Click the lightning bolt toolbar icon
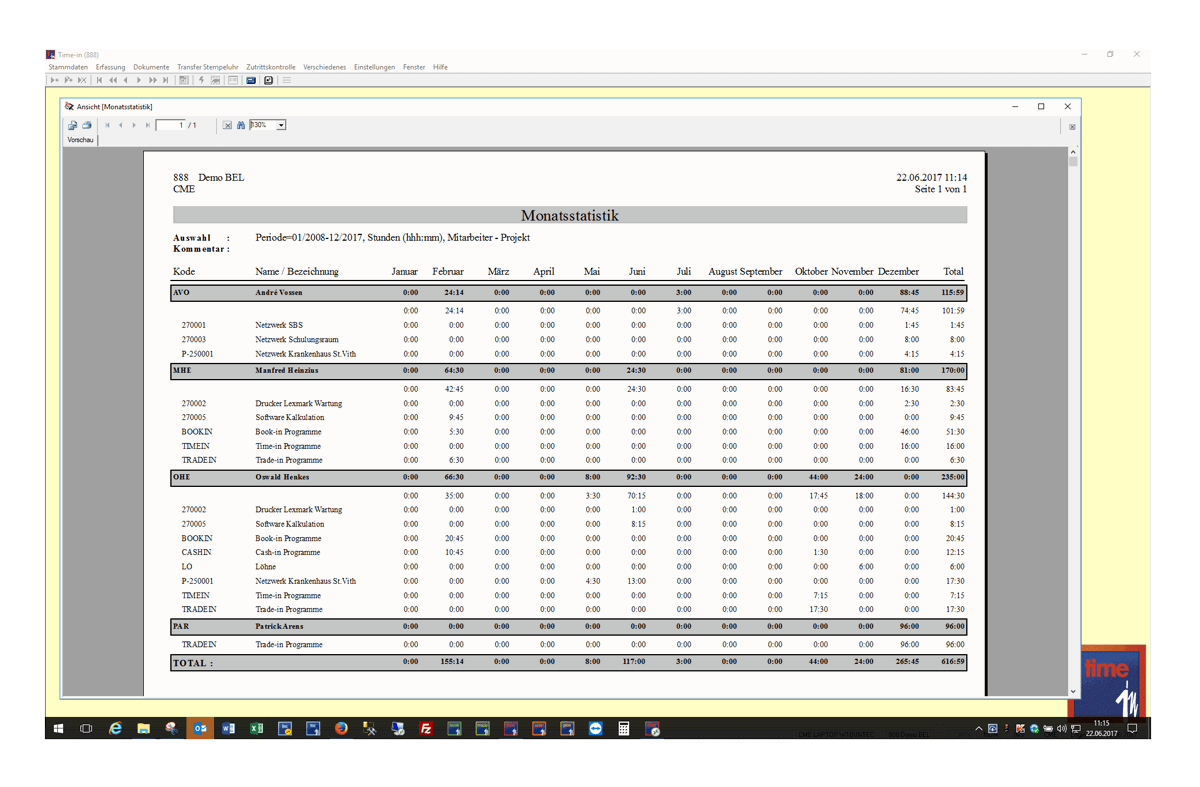1200x787 pixels. pyautogui.click(x=202, y=80)
